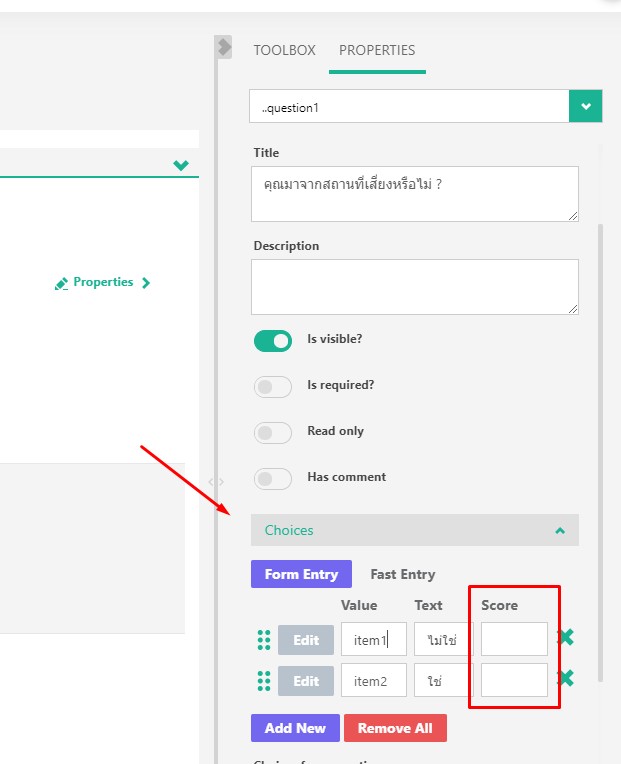Click Add New choice button
The width and height of the screenshot is (621, 764).
point(295,728)
